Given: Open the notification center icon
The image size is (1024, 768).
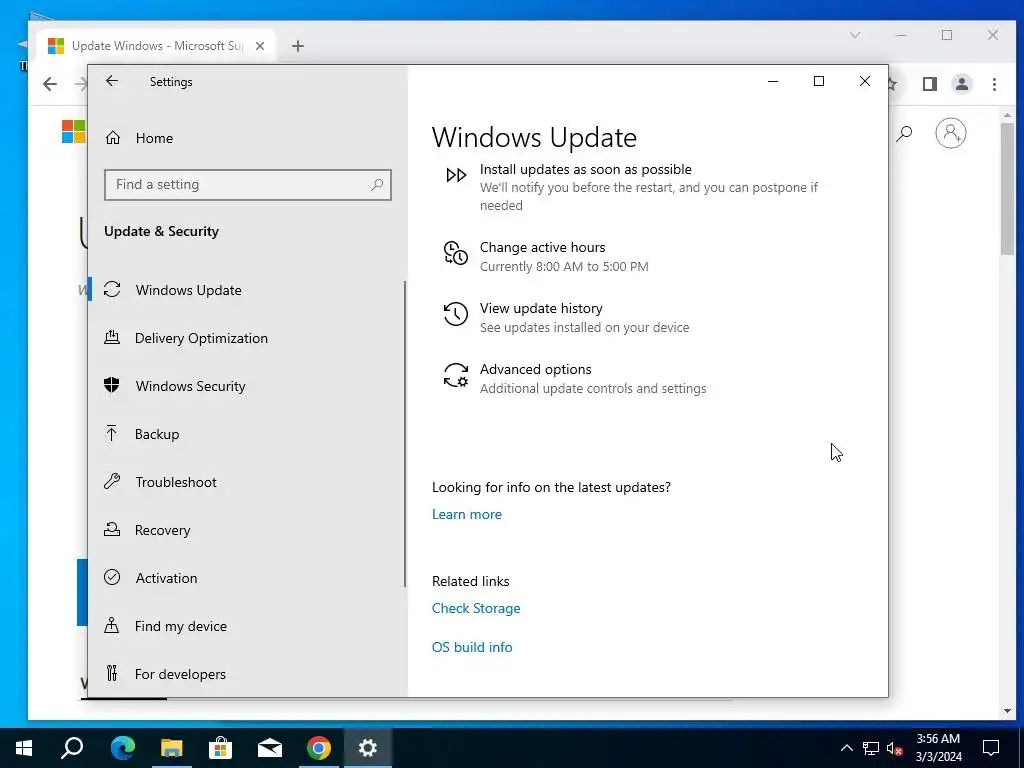Looking at the screenshot, I should (991, 748).
